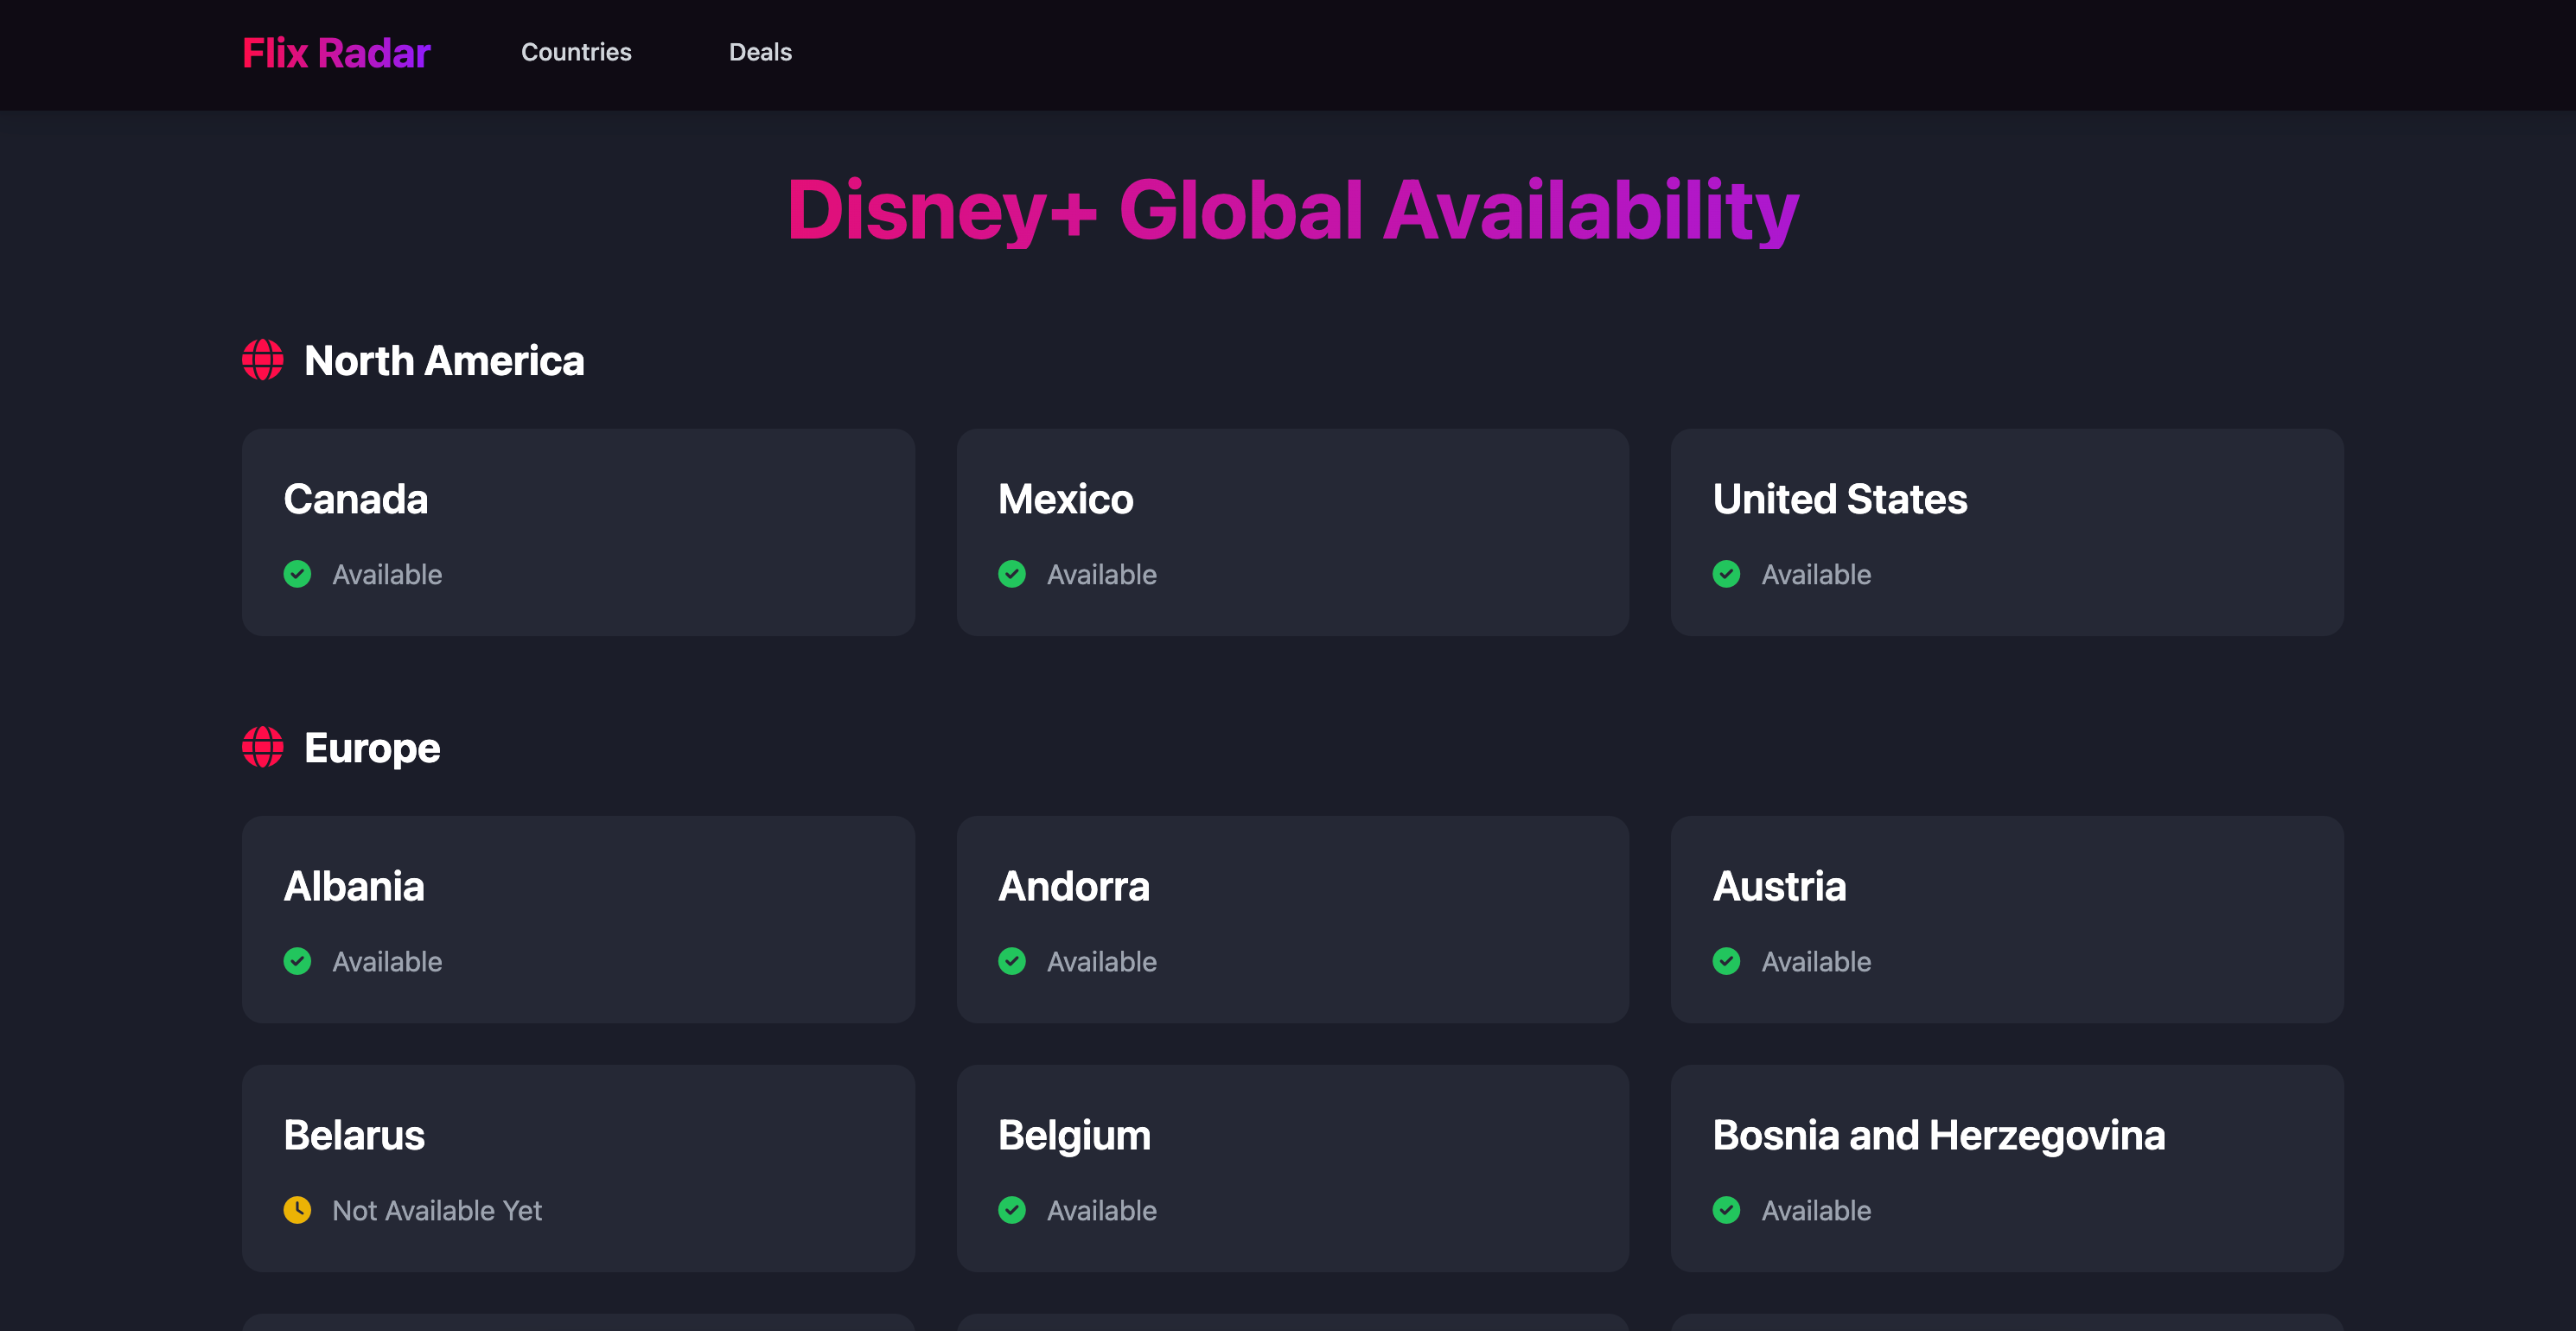Click 'Available' status text under Mexico
2576x1331 pixels.
(1102, 574)
